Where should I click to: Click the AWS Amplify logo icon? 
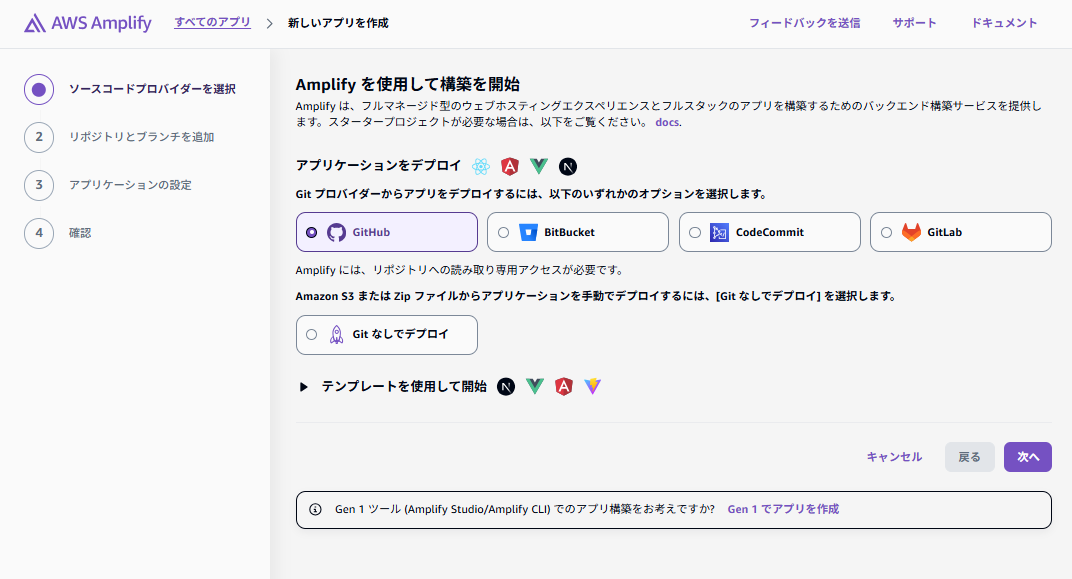[35, 23]
